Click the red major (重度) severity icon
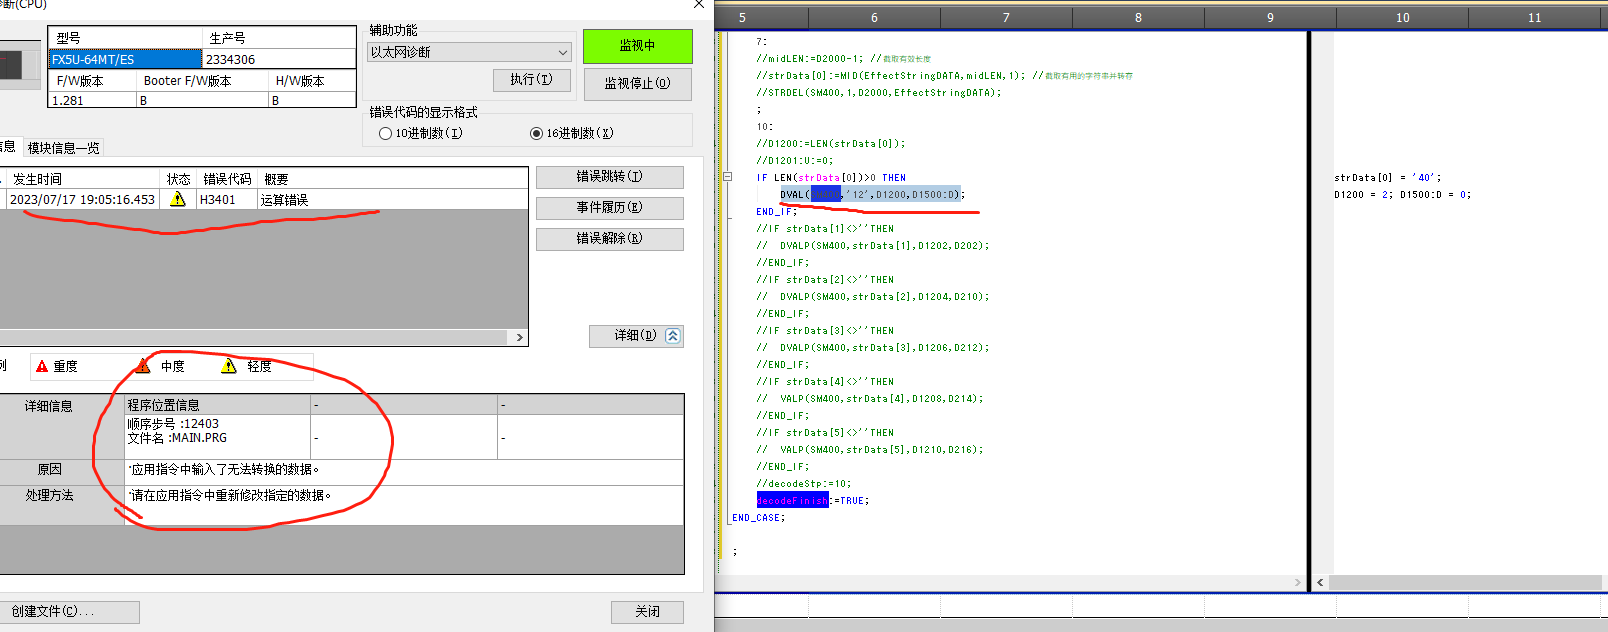 42,367
